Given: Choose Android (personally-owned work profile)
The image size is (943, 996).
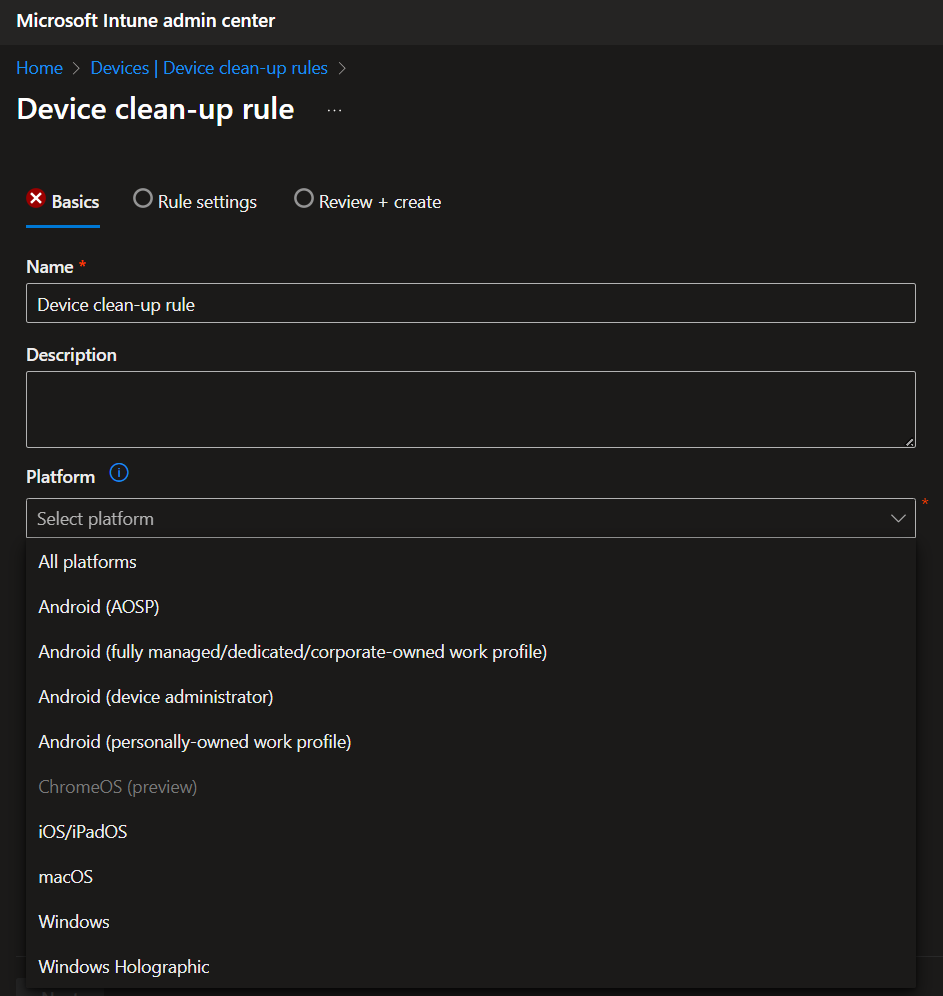Looking at the screenshot, I should click(471, 743).
